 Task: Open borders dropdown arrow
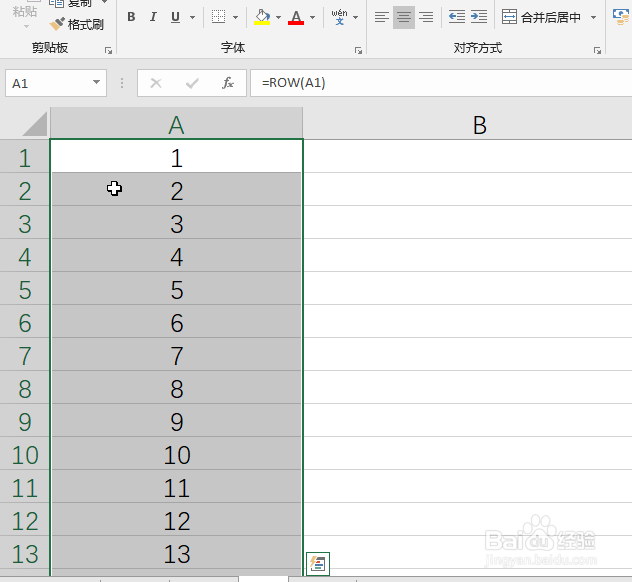click(x=235, y=17)
